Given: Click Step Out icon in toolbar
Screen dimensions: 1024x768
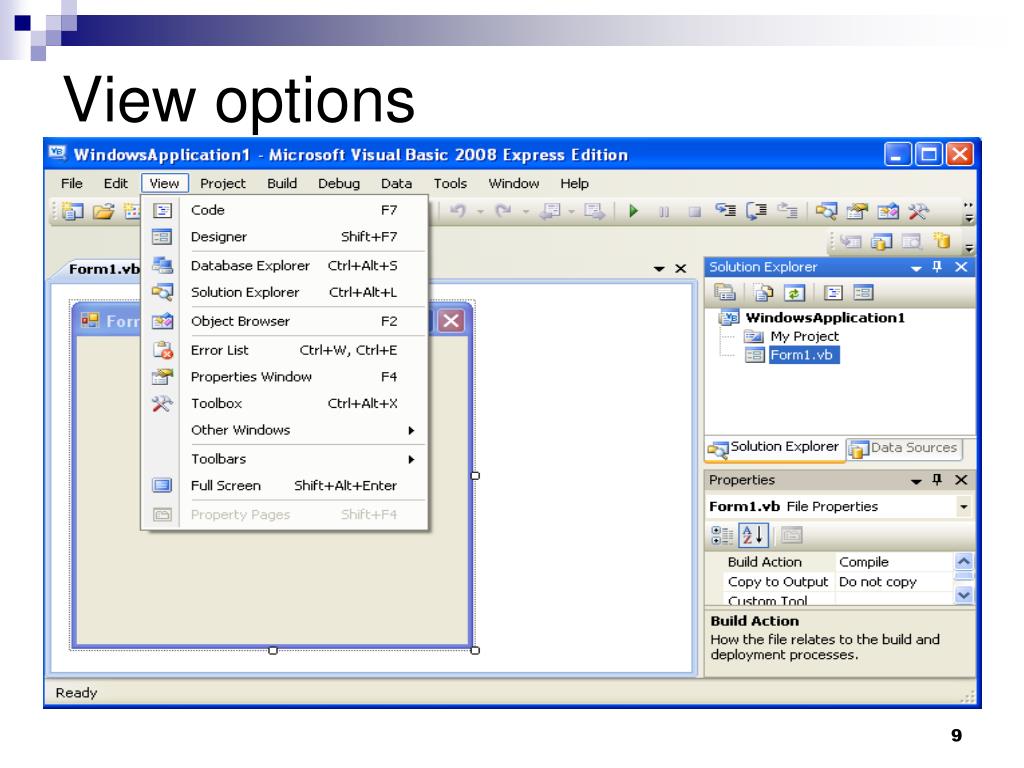Looking at the screenshot, I should (x=788, y=211).
